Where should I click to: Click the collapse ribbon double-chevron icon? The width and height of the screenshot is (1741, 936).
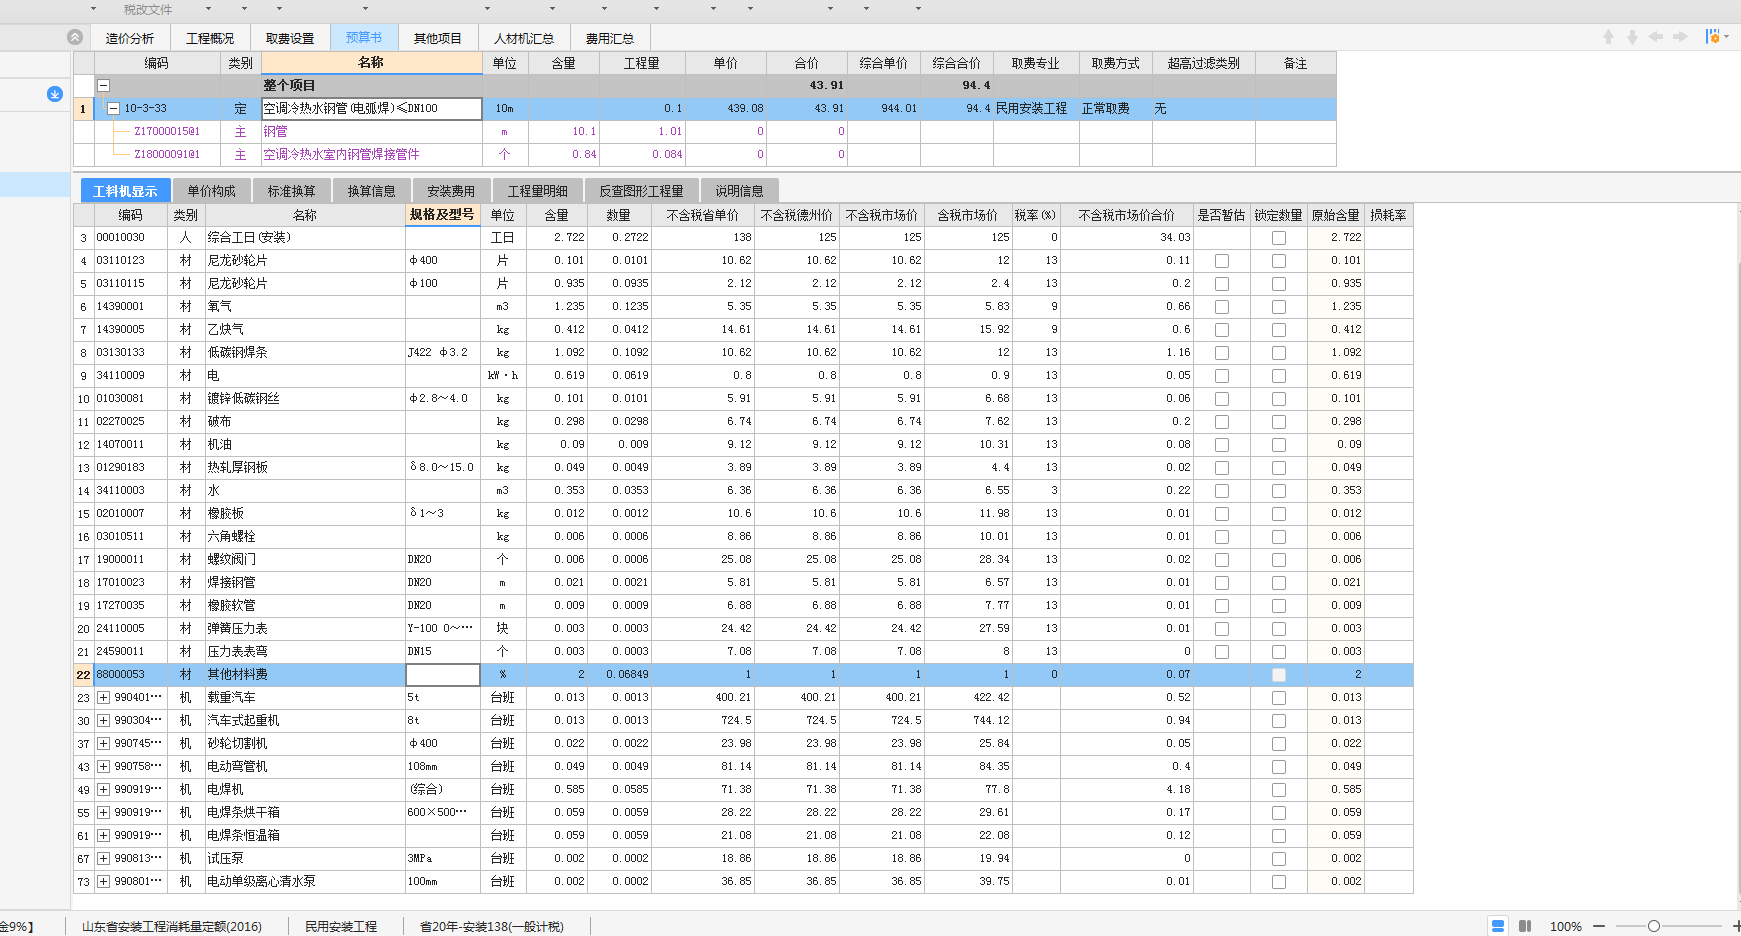pos(75,37)
